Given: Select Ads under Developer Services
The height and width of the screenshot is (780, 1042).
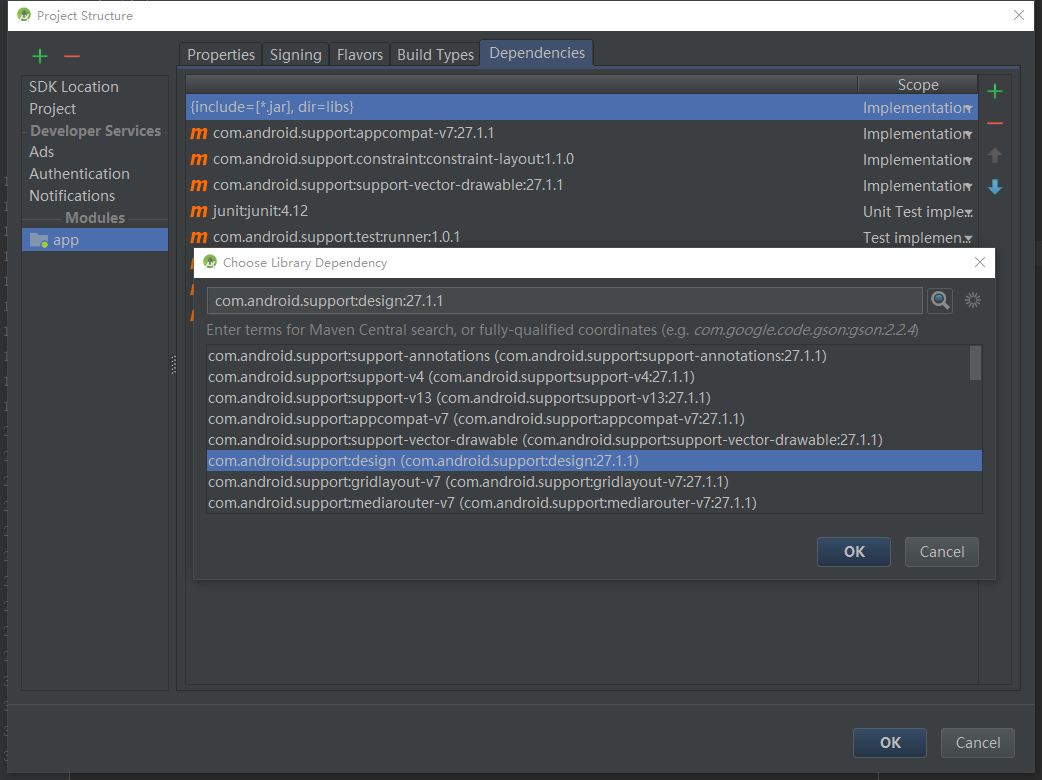Looking at the screenshot, I should point(41,152).
